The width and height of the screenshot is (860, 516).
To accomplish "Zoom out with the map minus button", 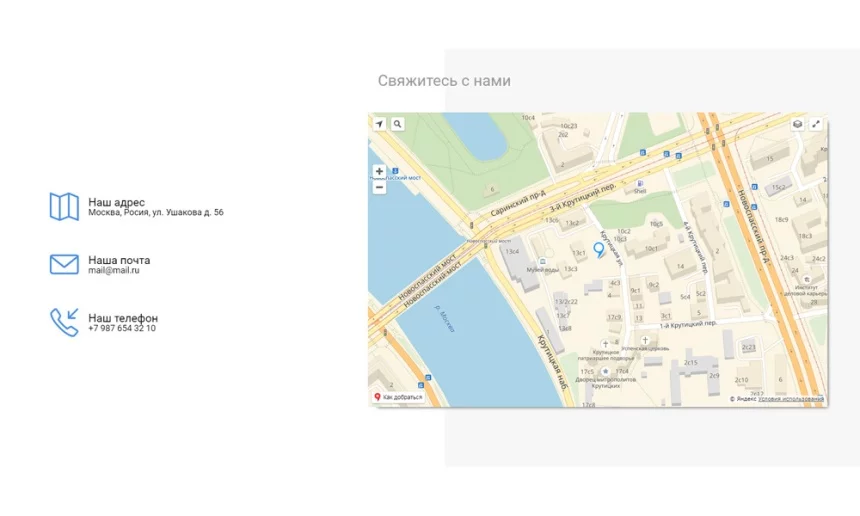I will [x=379, y=187].
